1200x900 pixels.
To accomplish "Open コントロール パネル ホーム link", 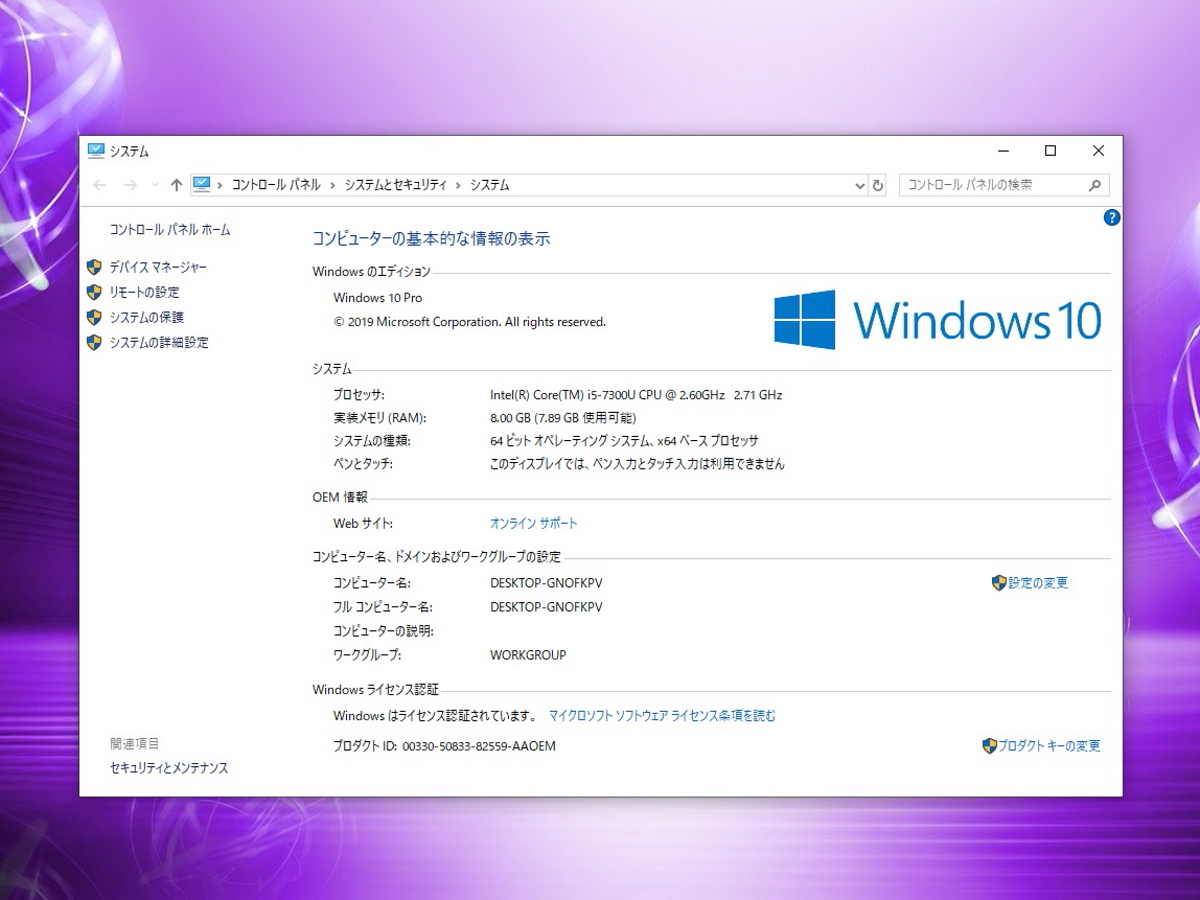I will [170, 229].
